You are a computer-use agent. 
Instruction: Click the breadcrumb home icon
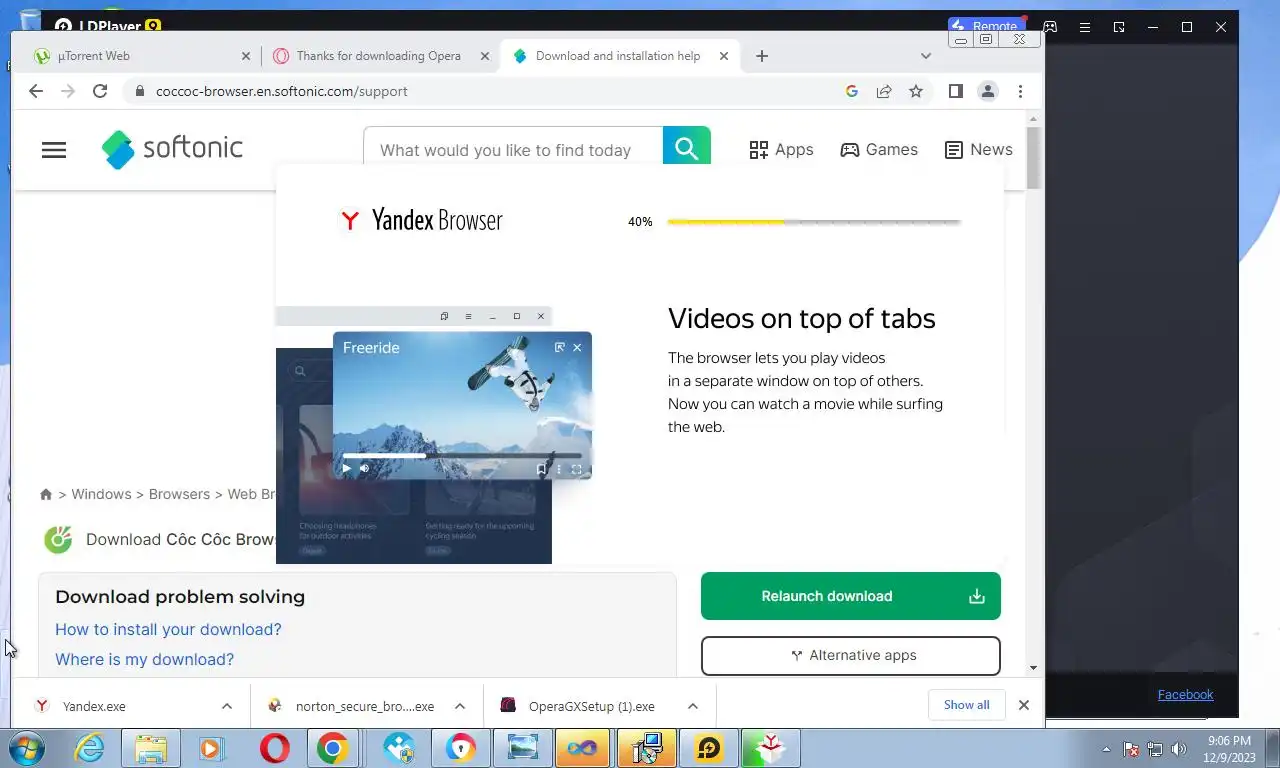pyautogui.click(x=46, y=494)
